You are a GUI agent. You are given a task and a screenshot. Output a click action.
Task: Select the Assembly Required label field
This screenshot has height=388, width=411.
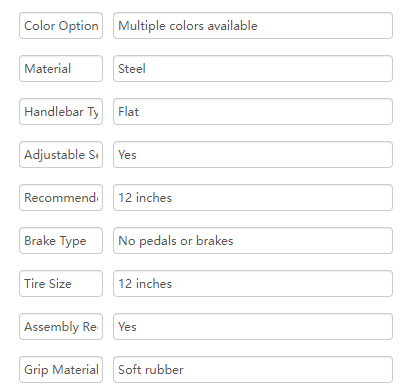61,327
